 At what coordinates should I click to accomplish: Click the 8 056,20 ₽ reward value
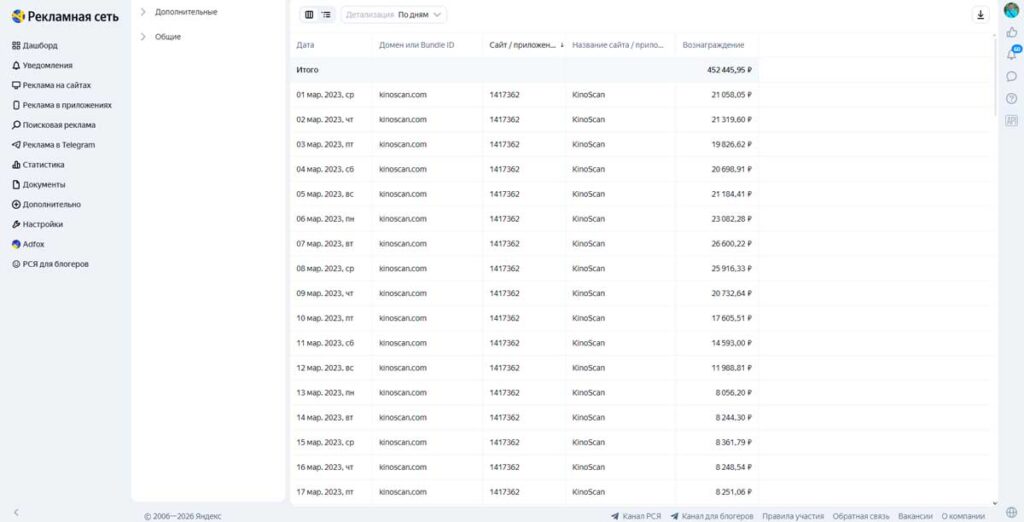click(733, 393)
